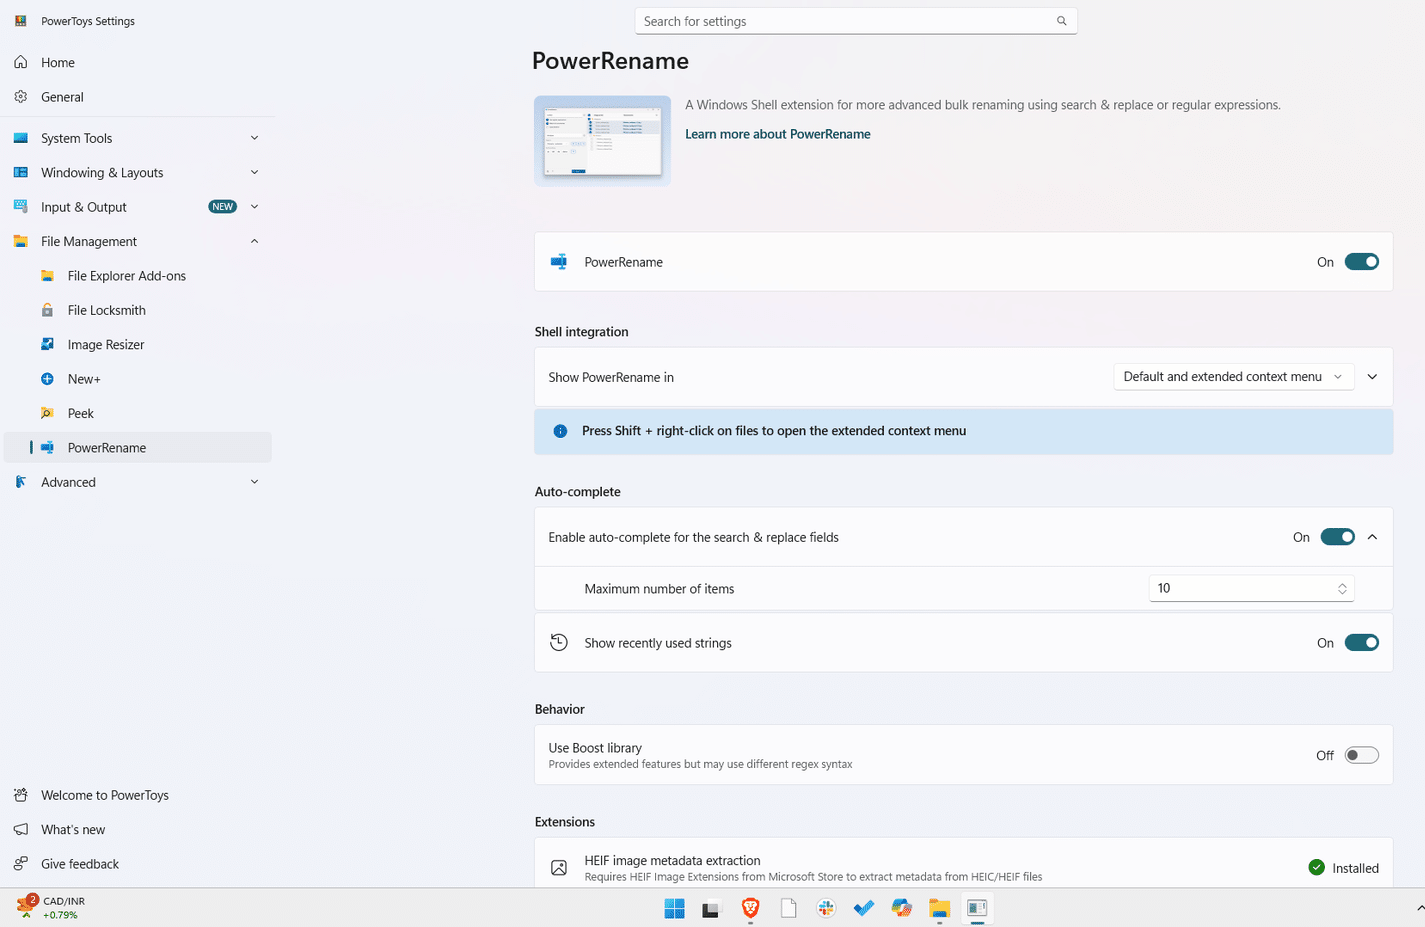Open File Locksmith settings

click(137, 310)
